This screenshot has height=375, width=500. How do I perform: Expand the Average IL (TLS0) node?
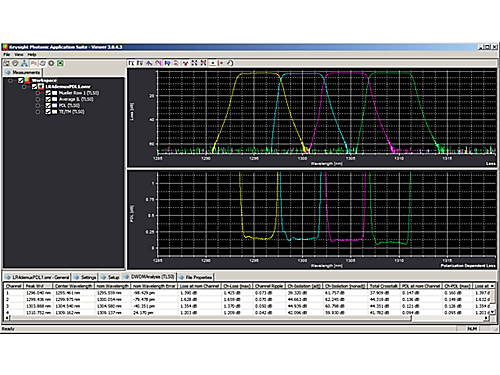(38, 99)
